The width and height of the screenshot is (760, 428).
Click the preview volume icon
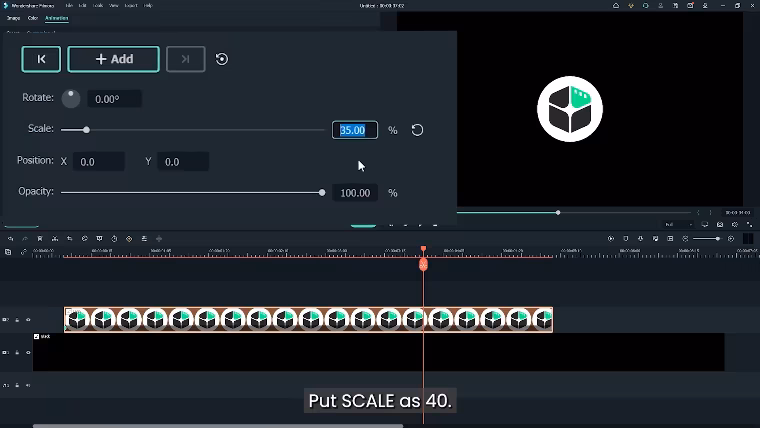(x=735, y=224)
